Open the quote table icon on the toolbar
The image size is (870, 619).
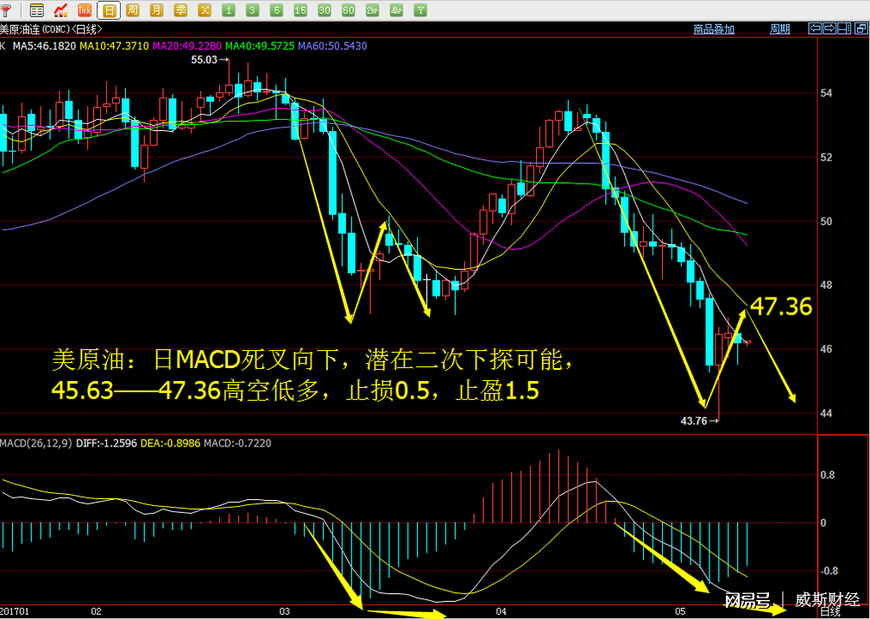click(x=35, y=9)
